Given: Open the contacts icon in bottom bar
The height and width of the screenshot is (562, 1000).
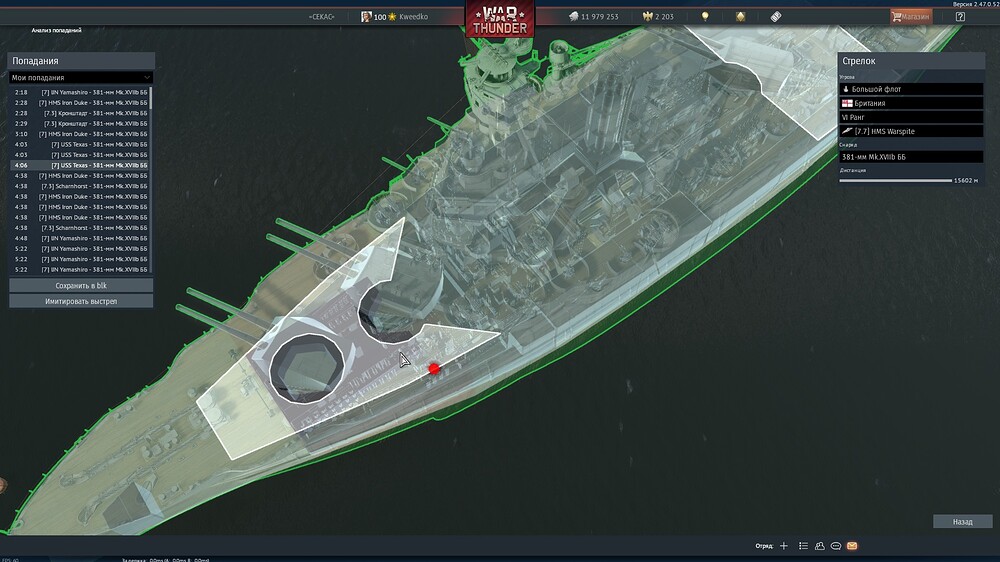Looking at the screenshot, I should pos(820,546).
